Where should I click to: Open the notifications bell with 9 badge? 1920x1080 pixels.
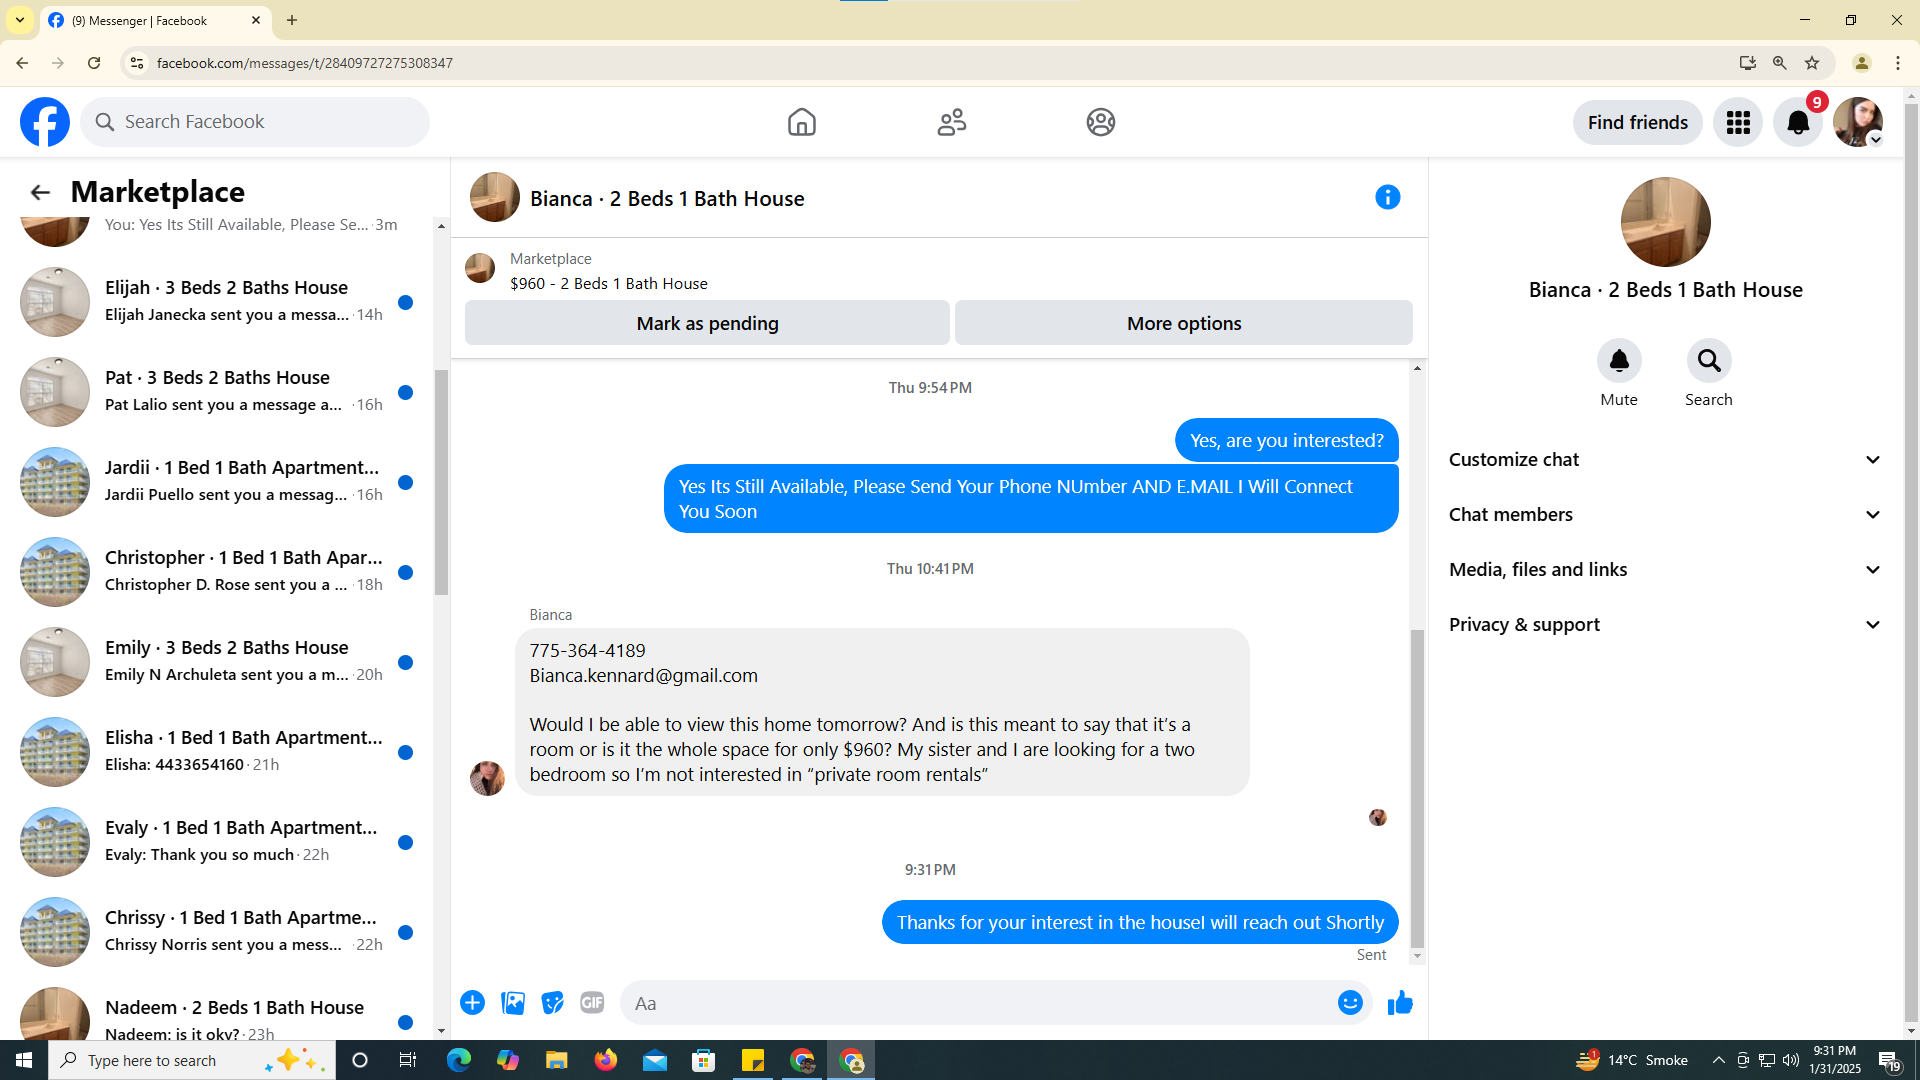coord(1798,122)
